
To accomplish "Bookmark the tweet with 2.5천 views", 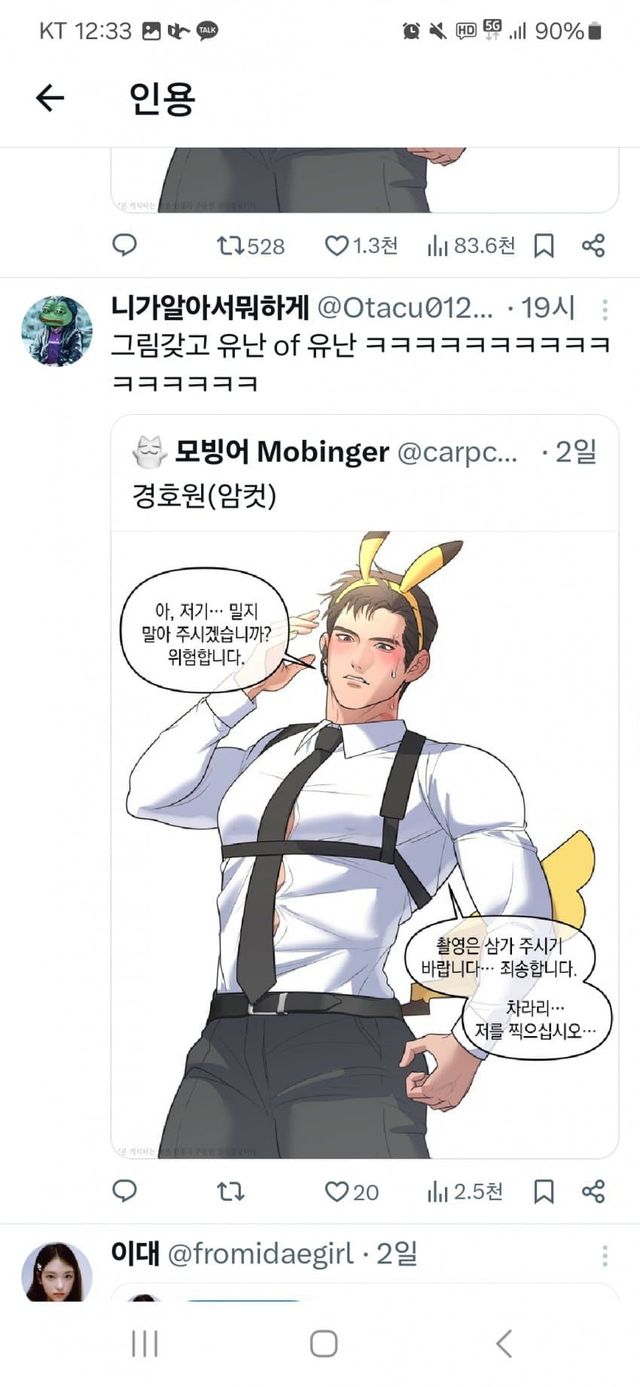I will [x=543, y=1191].
